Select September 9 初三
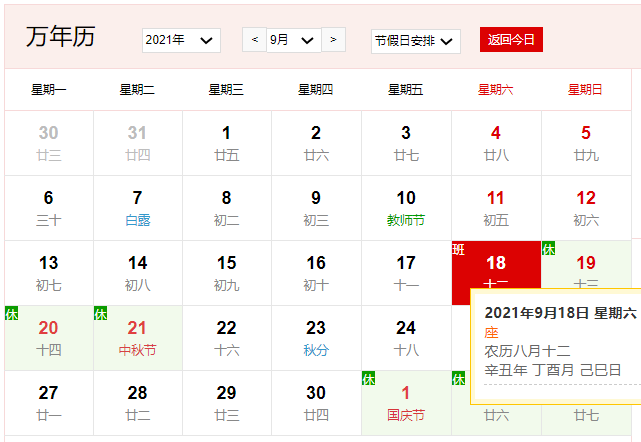Viewport: 641px width, 442px height. [x=316, y=208]
